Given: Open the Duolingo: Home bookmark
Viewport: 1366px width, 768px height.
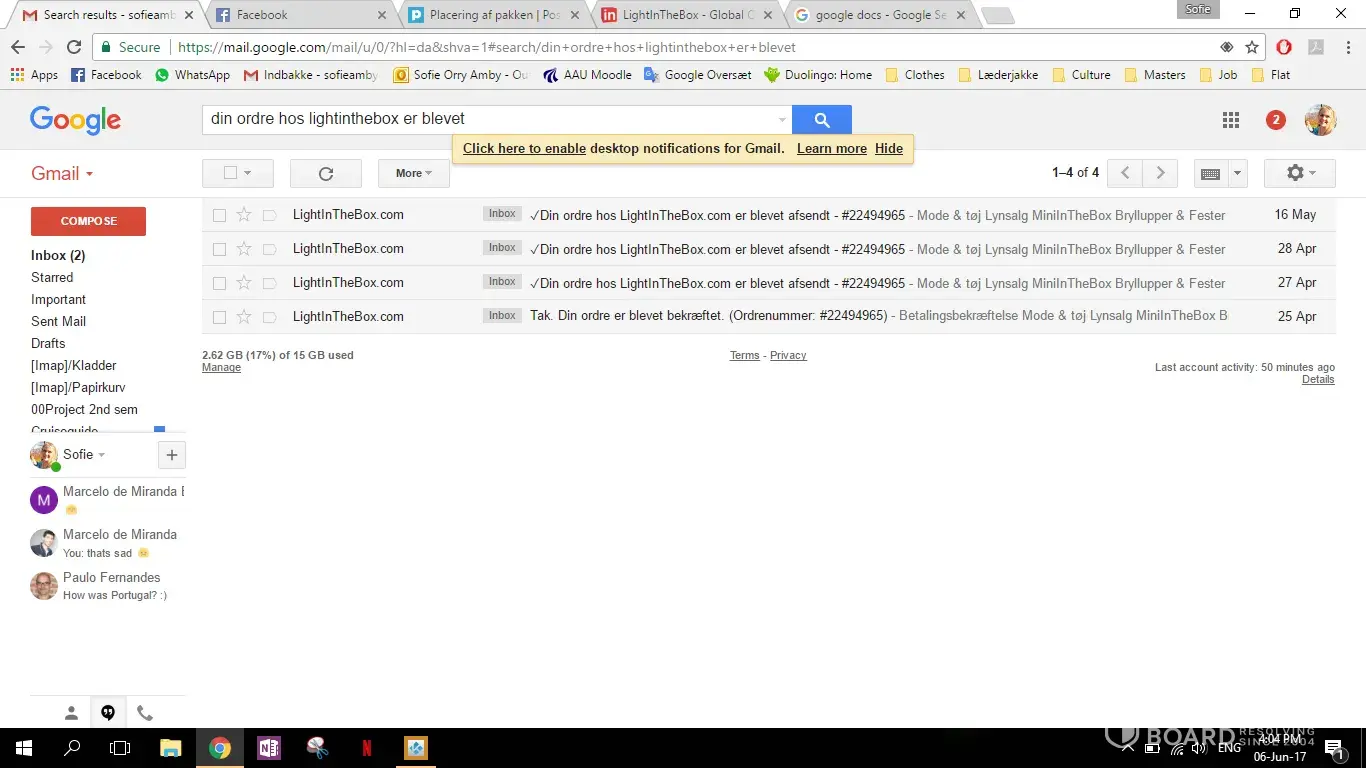Looking at the screenshot, I should point(818,75).
